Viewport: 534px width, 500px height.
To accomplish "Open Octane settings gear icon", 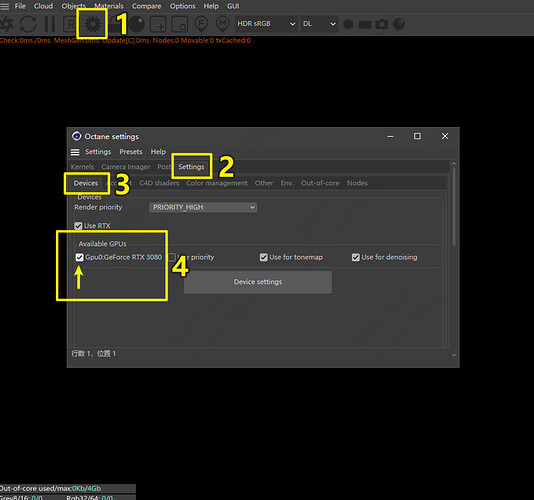I will coord(93,24).
